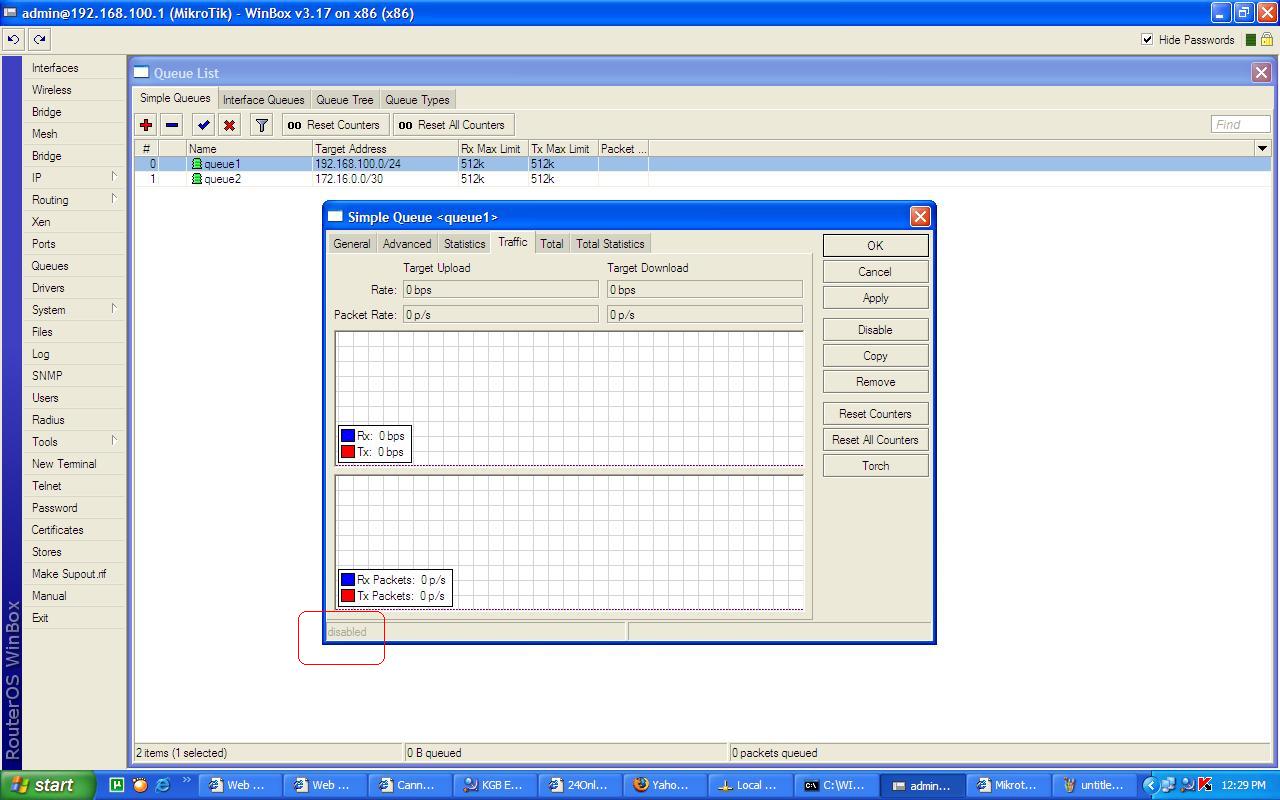Open the column selector dropdown arrow
The width and height of the screenshot is (1280, 800).
pyautogui.click(x=1262, y=148)
